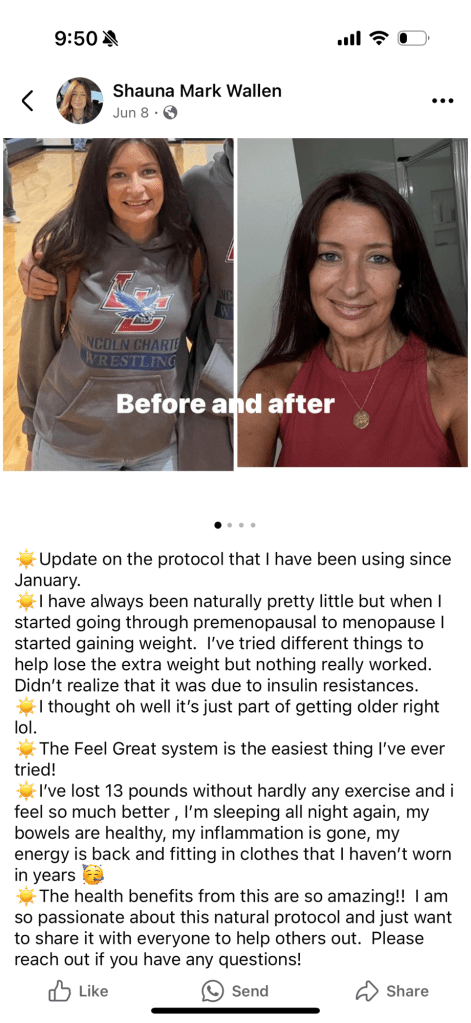Select the first carousel page dot
Viewport: 471px width, 1023px height.
[x=218, y=525]
